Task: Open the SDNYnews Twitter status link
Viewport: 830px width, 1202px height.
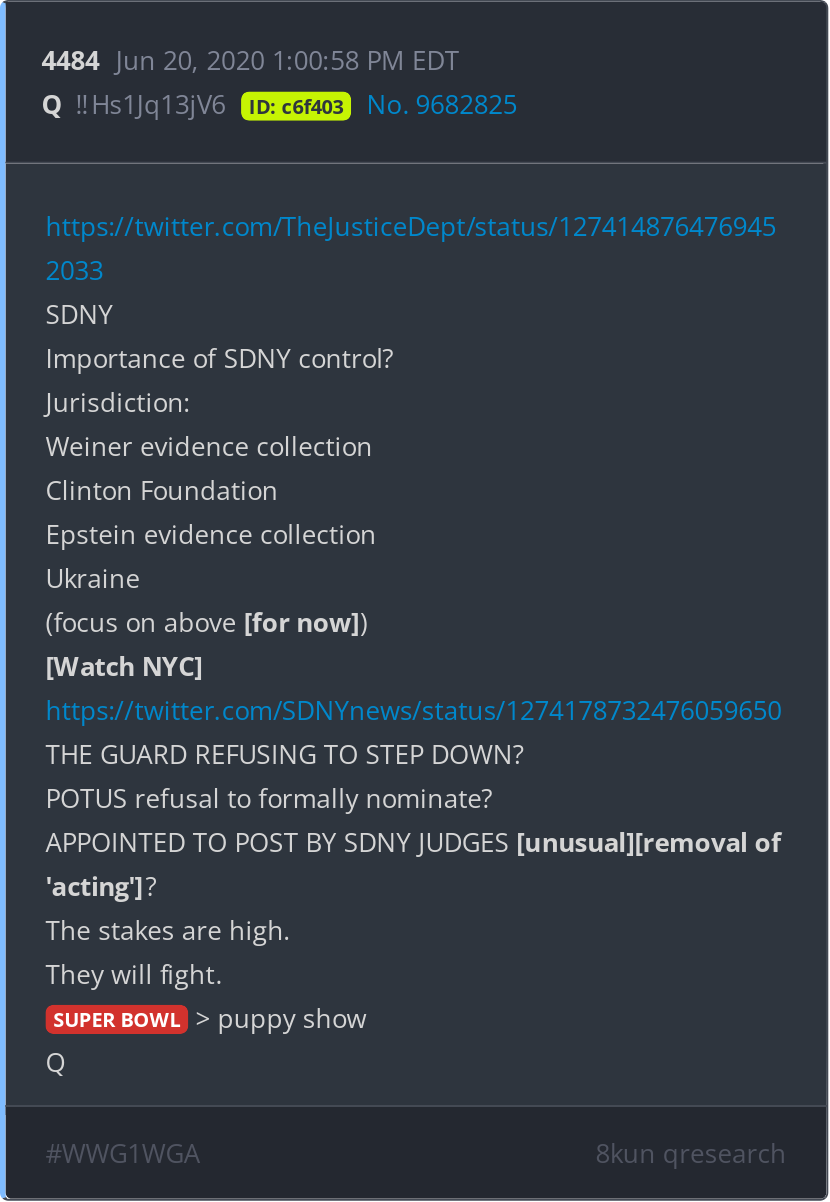Action: (x=414, y=711)
